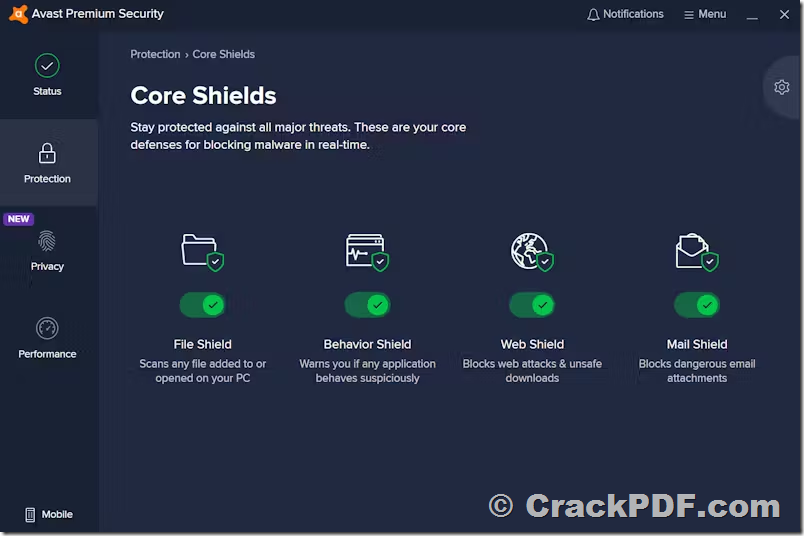This screenshot has width=804, height=536.
Task: Click the Behavior Shield window icon
Action: pos(367,252)
